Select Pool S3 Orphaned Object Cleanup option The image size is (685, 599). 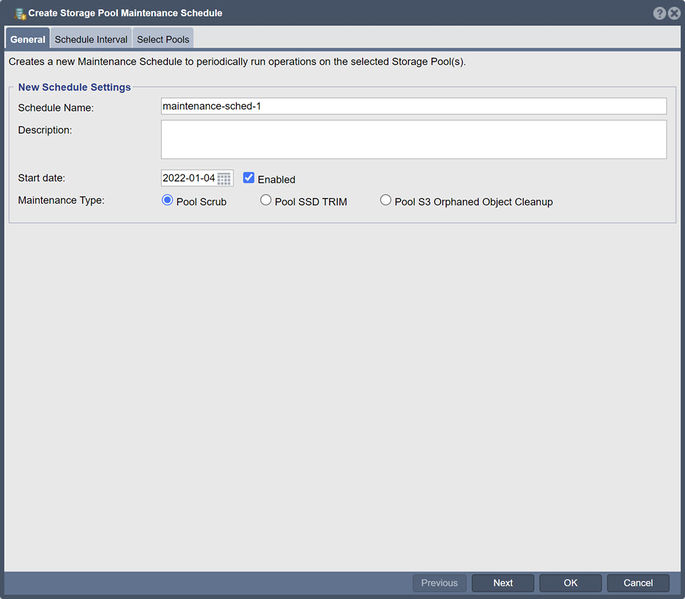coord(385,200)
